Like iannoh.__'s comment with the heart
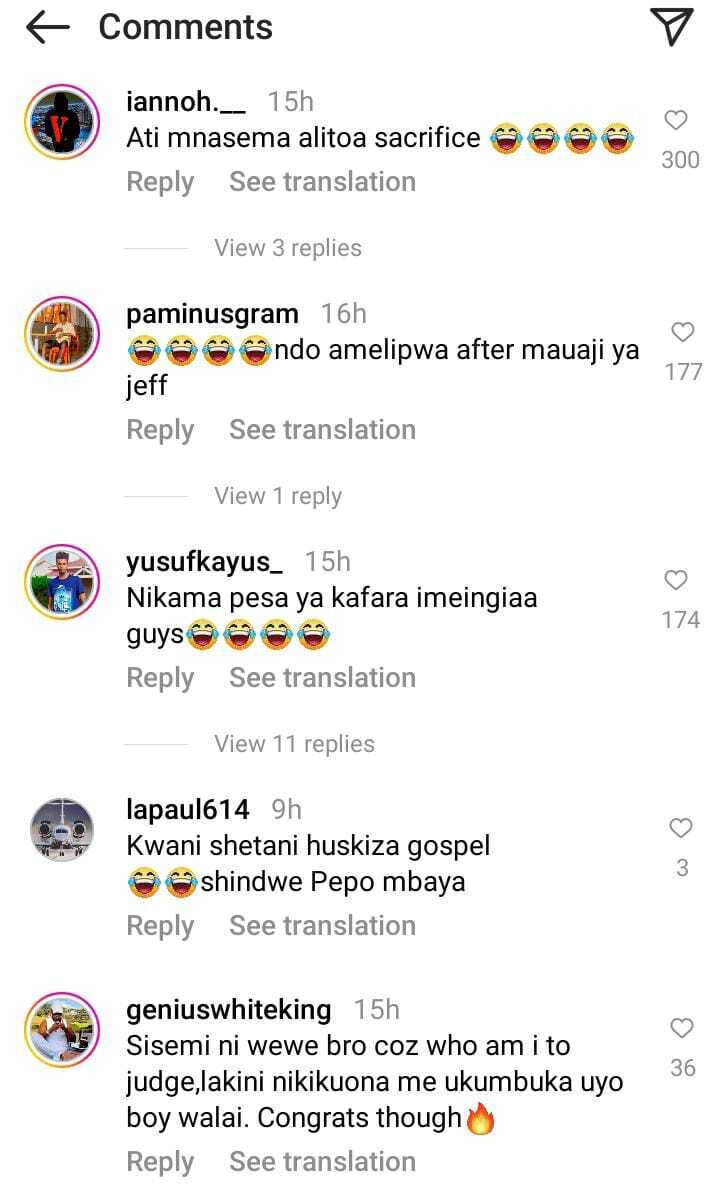Screen dimensions: 720x1200 click(x=677, y=120)
